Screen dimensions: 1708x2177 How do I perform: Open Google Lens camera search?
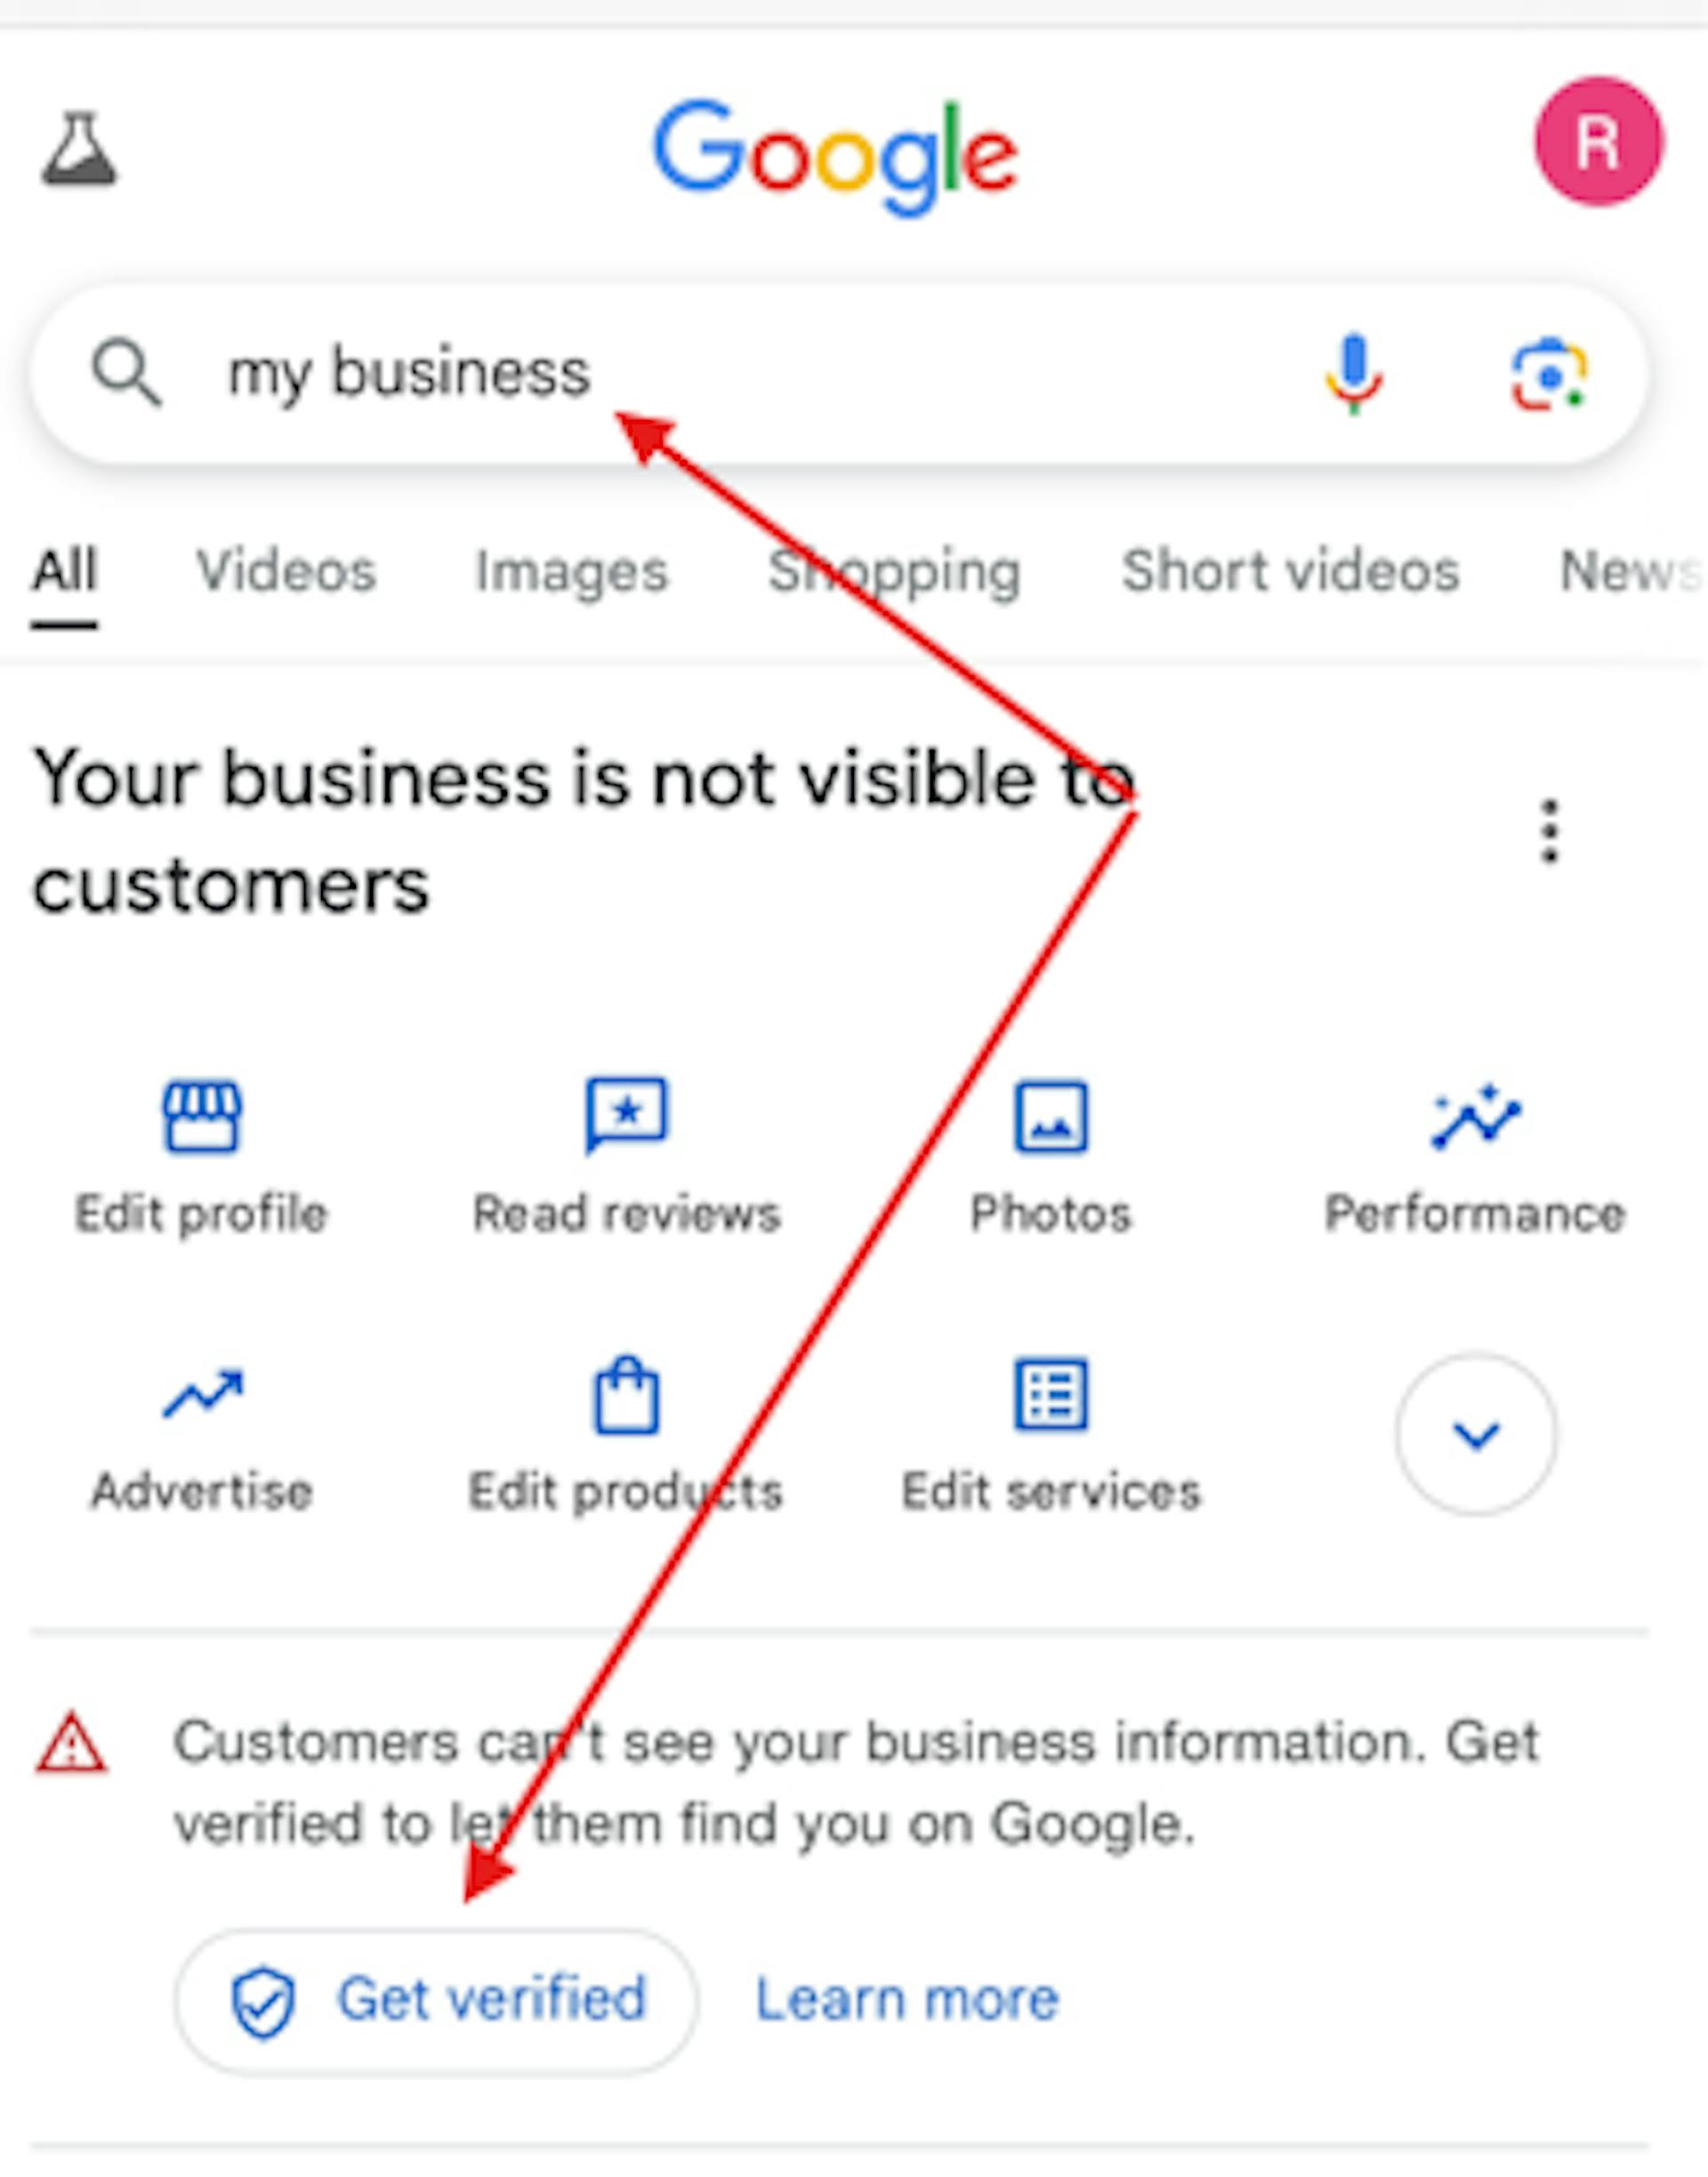coord(1548,375)
